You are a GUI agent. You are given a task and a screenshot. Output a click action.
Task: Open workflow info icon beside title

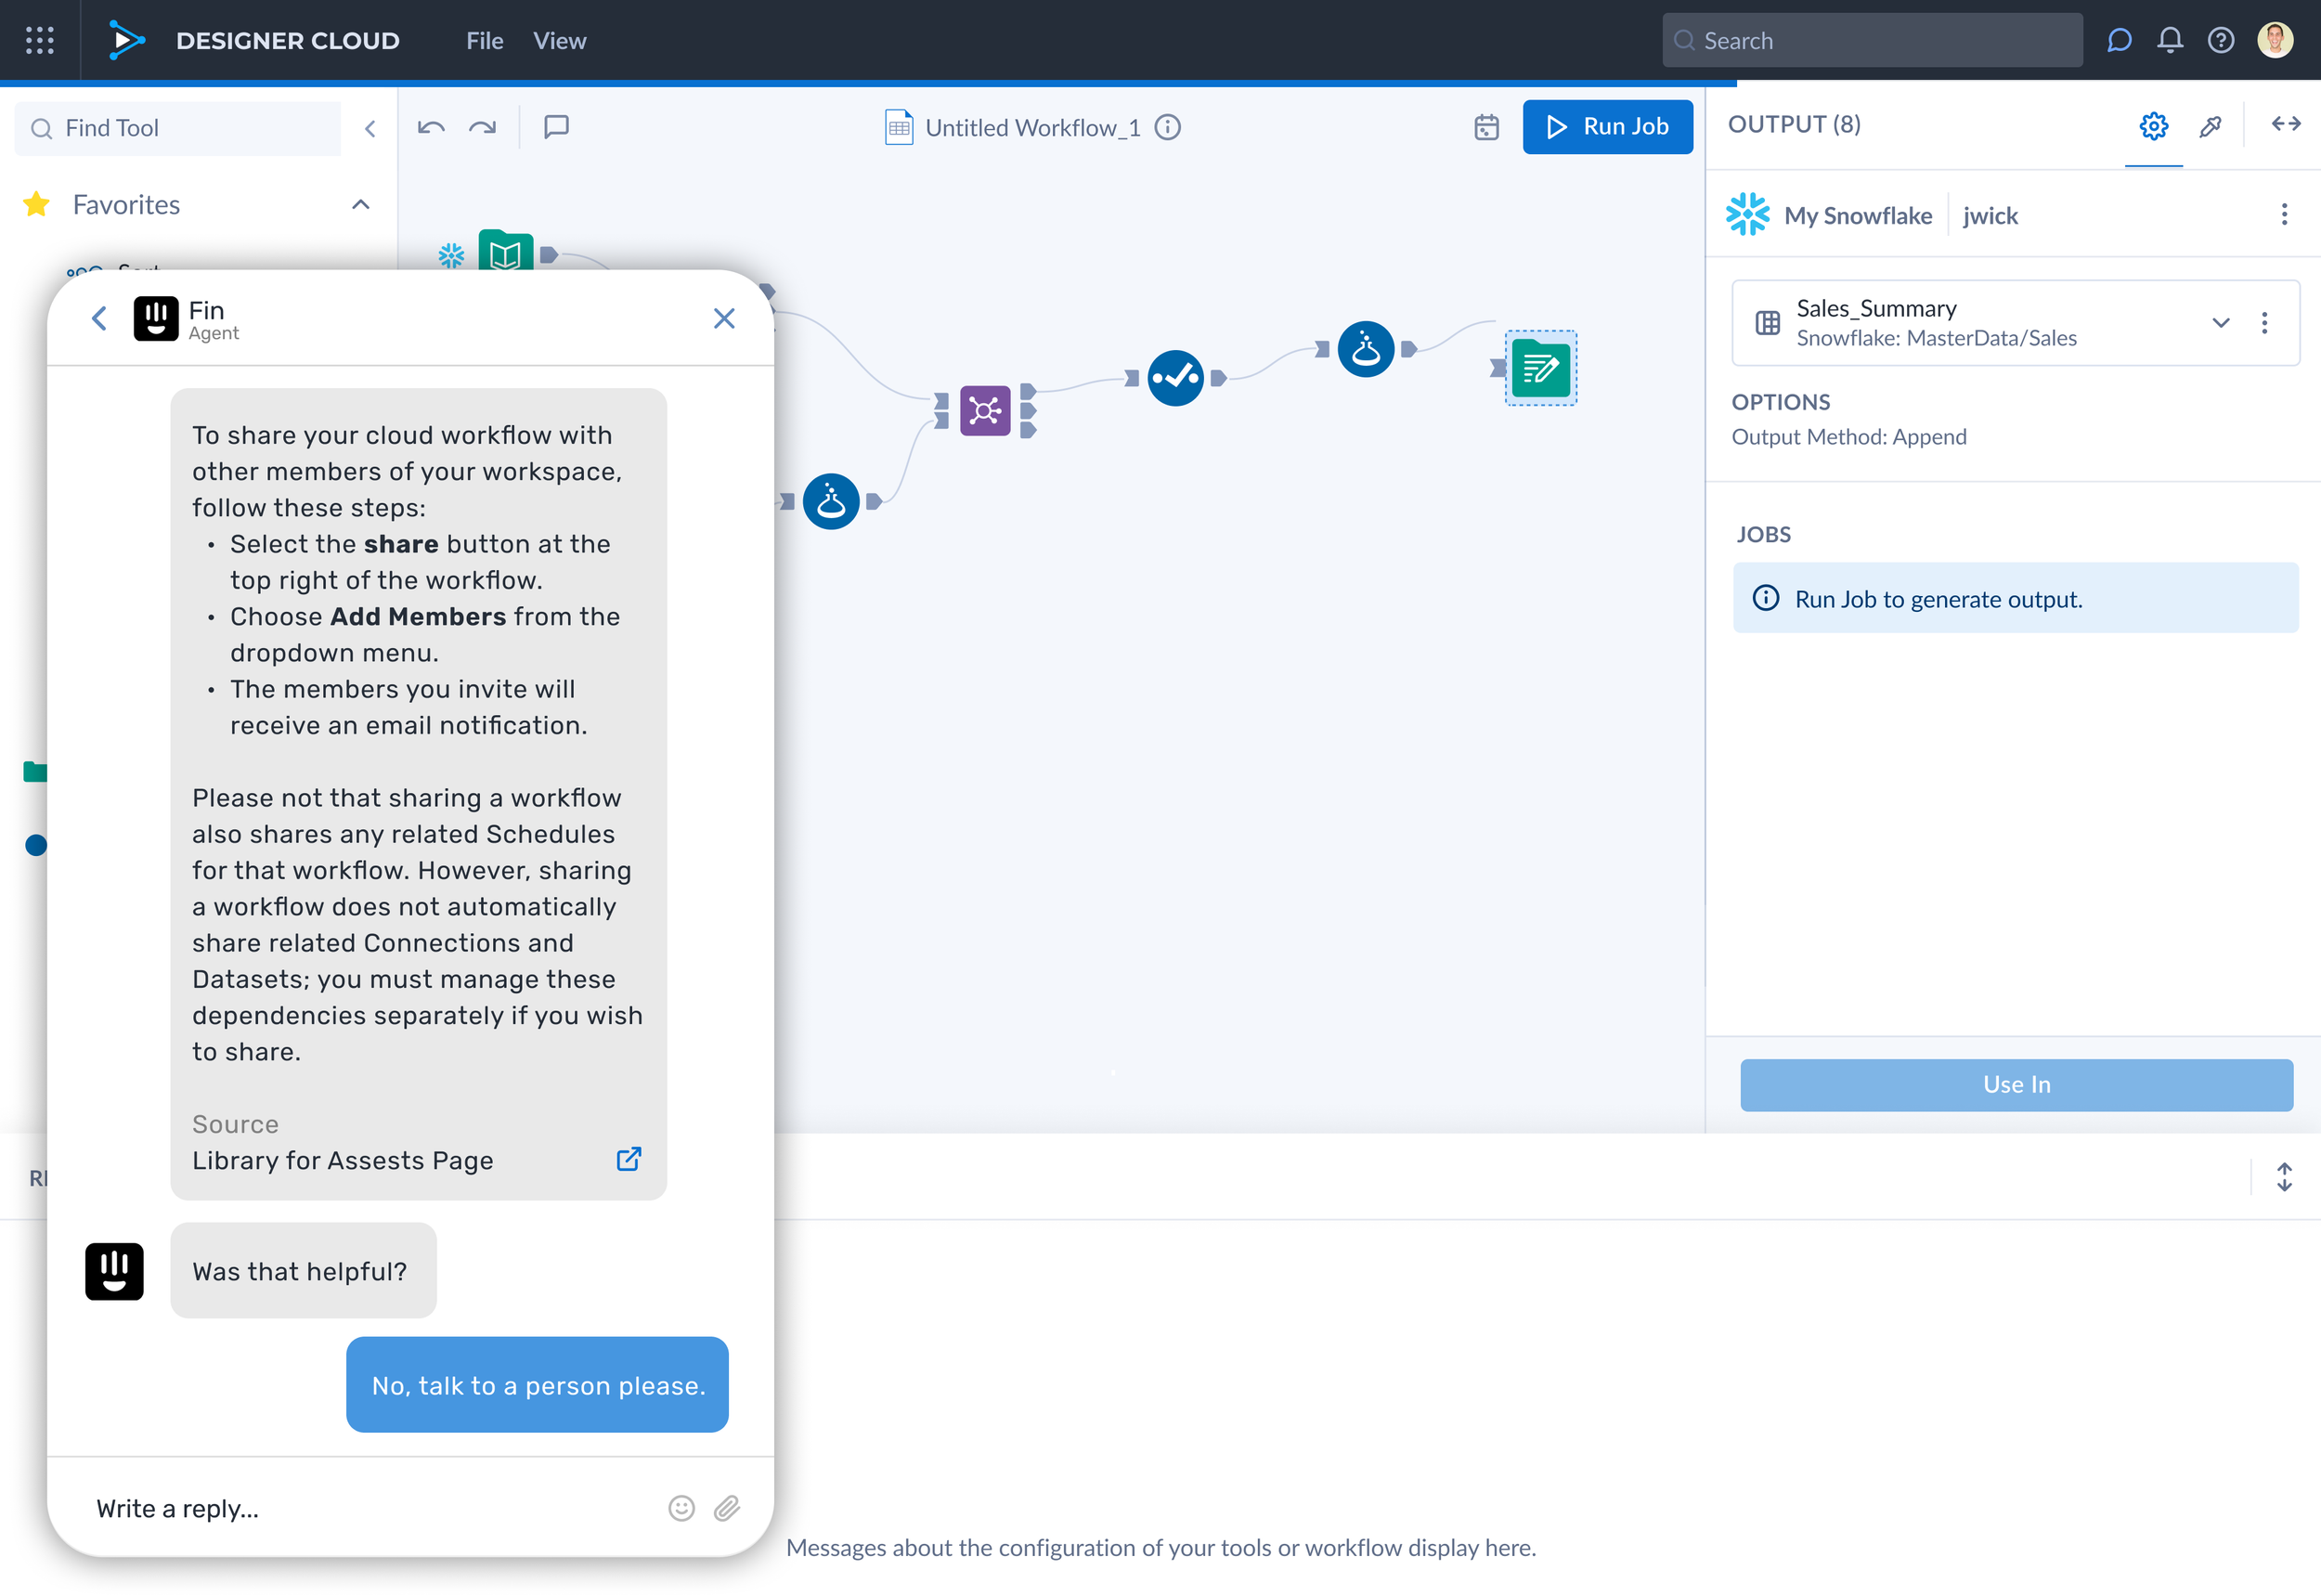click(1167, 127)
